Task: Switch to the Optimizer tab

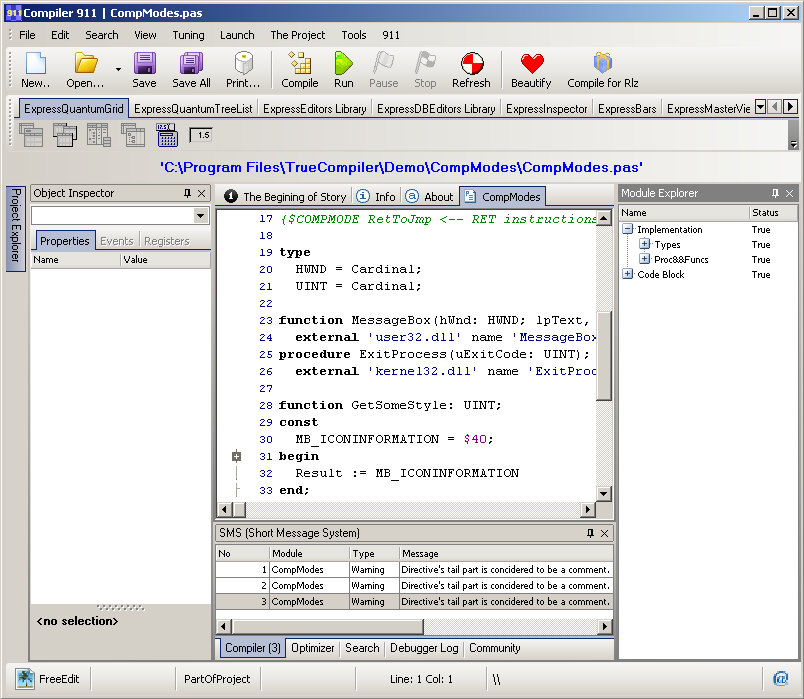Action: 312,648
